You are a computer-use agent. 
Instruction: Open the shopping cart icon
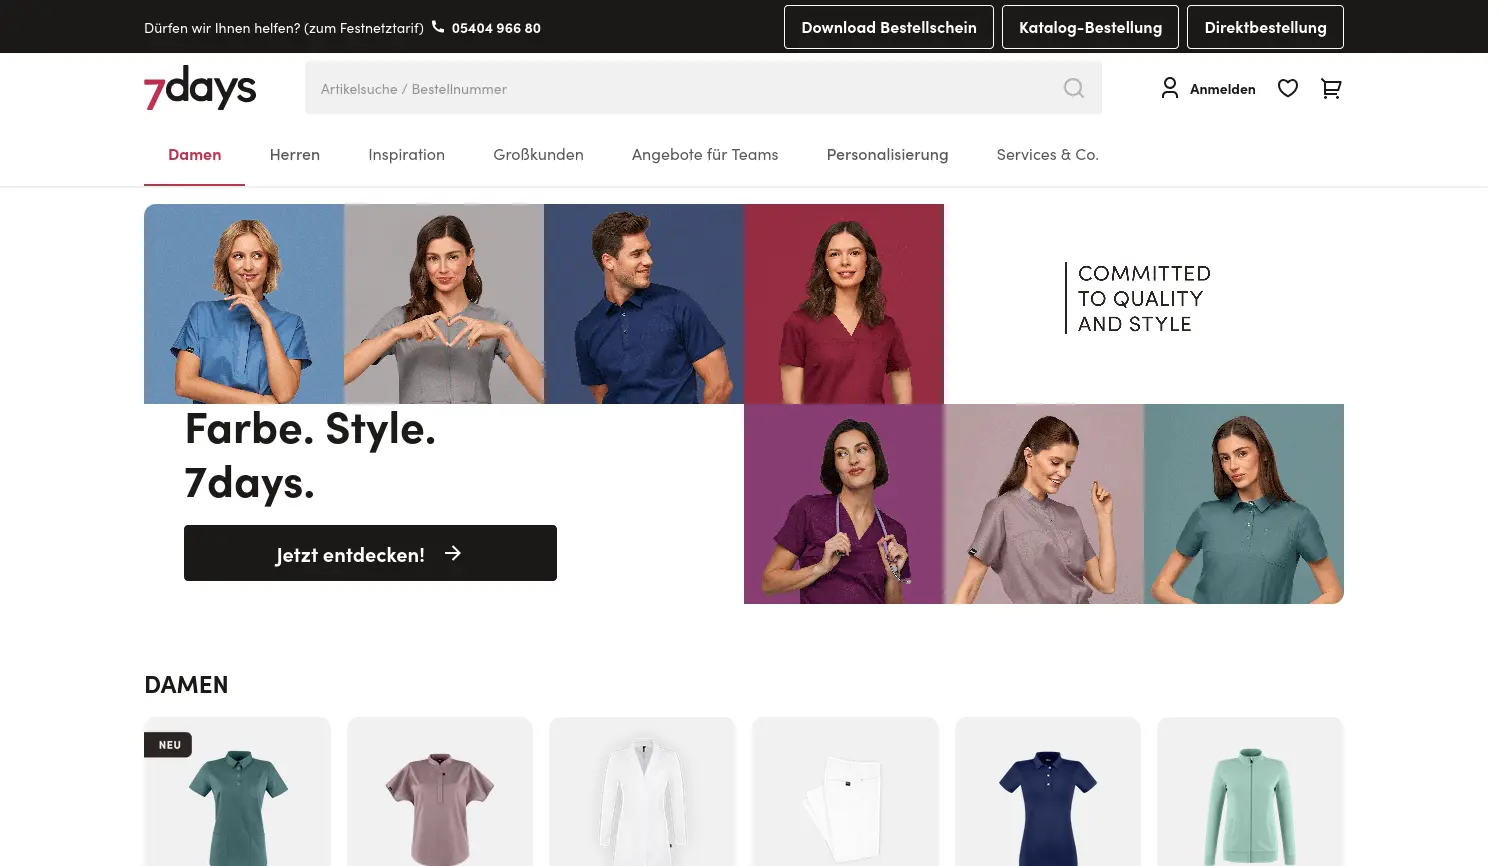1330,88
